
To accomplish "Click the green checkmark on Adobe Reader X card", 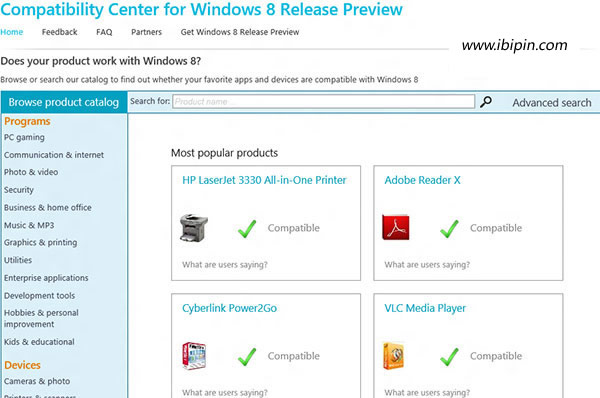I will 449,228.
